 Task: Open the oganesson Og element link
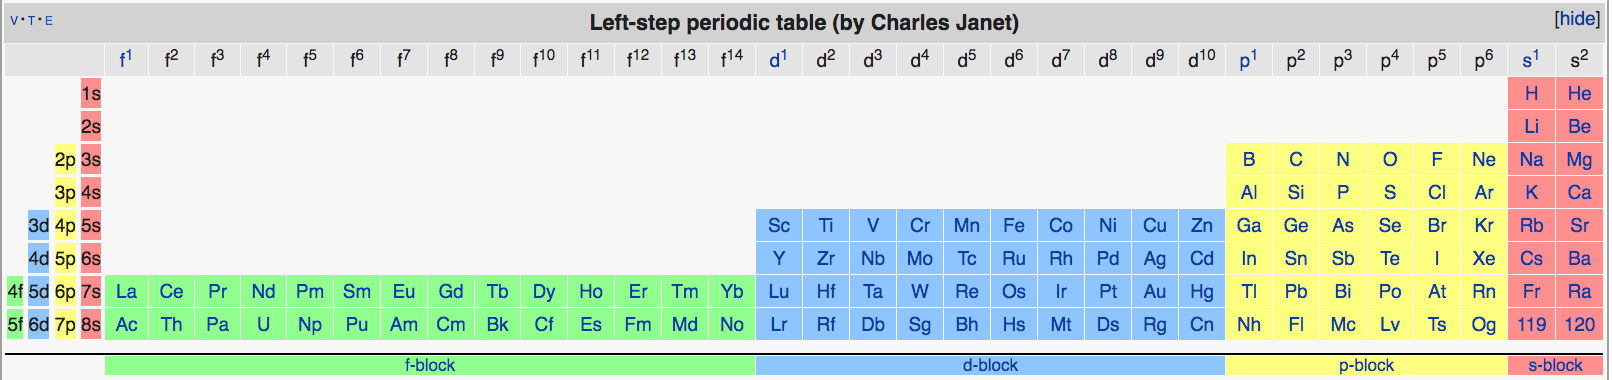pos(1484,324)
